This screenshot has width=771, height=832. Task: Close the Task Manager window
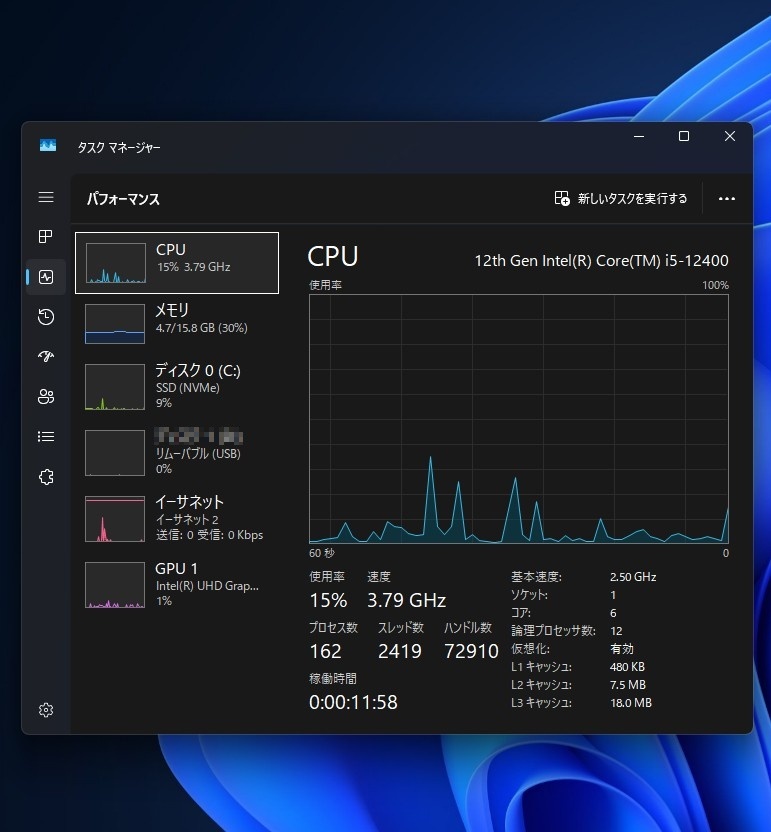tap(730, 136)
